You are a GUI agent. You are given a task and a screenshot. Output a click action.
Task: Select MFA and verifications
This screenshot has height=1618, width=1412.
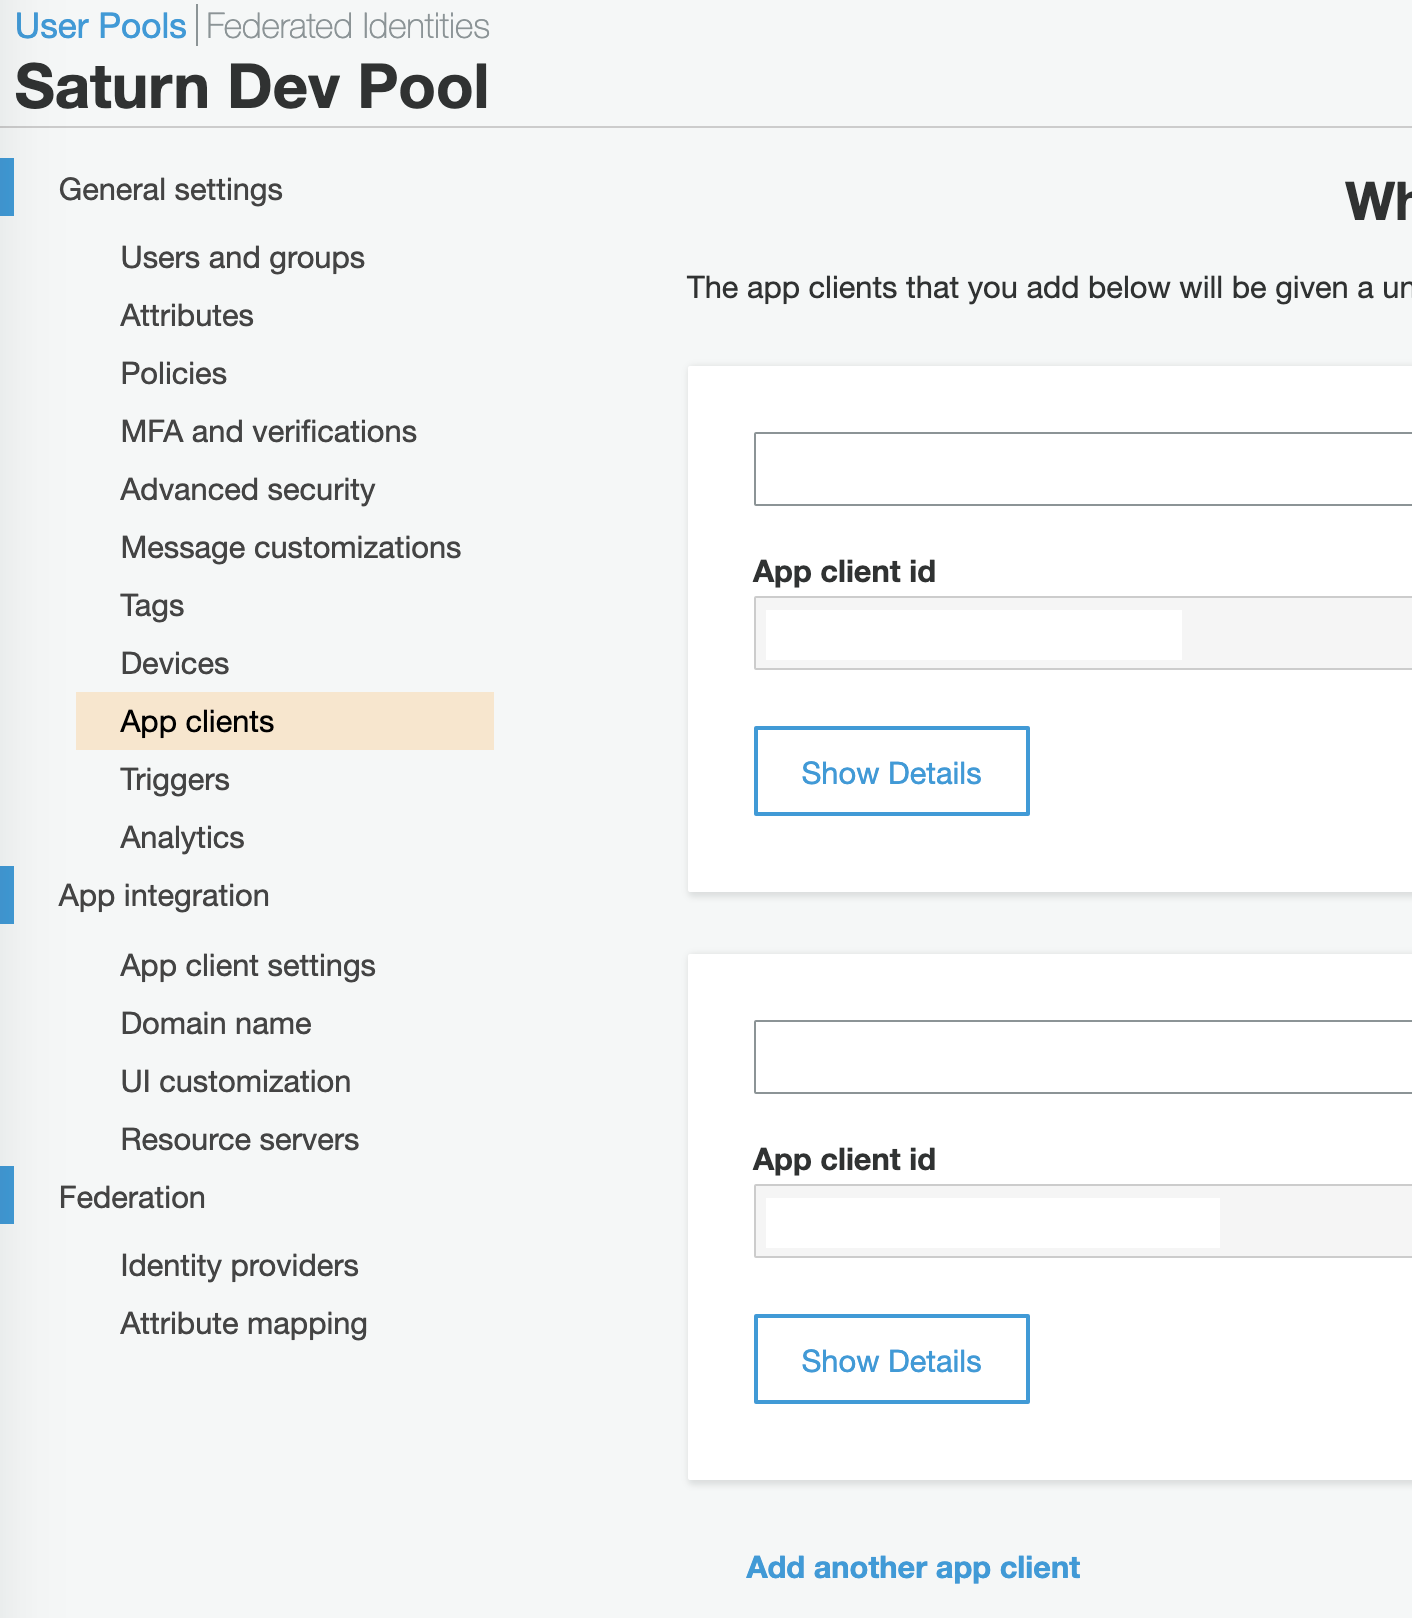268,432
